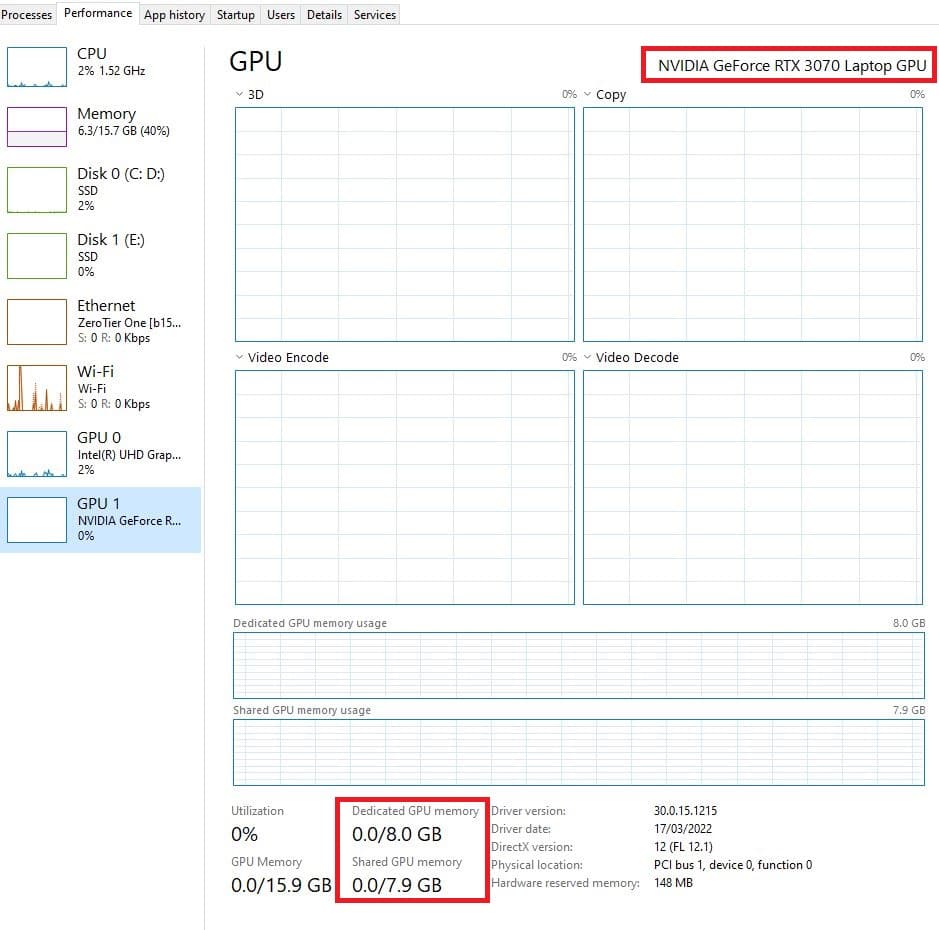Click the Physical location: label
This screenshot has width=939, height=930.
(537, 865)
